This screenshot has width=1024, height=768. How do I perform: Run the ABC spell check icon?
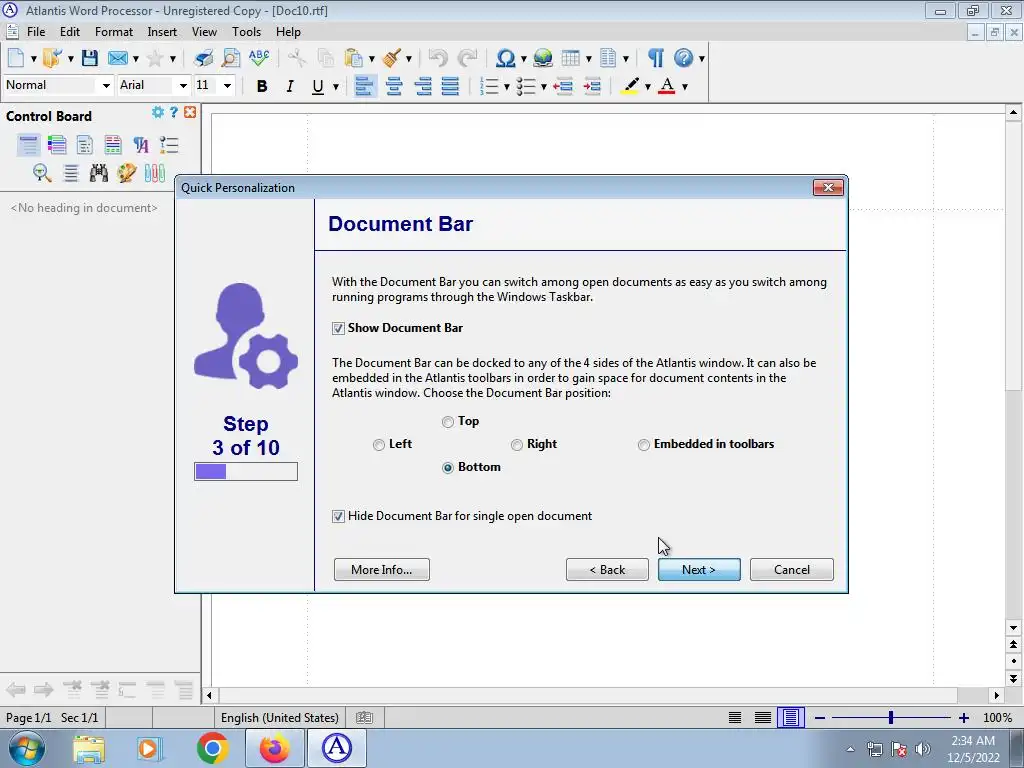[x=259, y=58]
